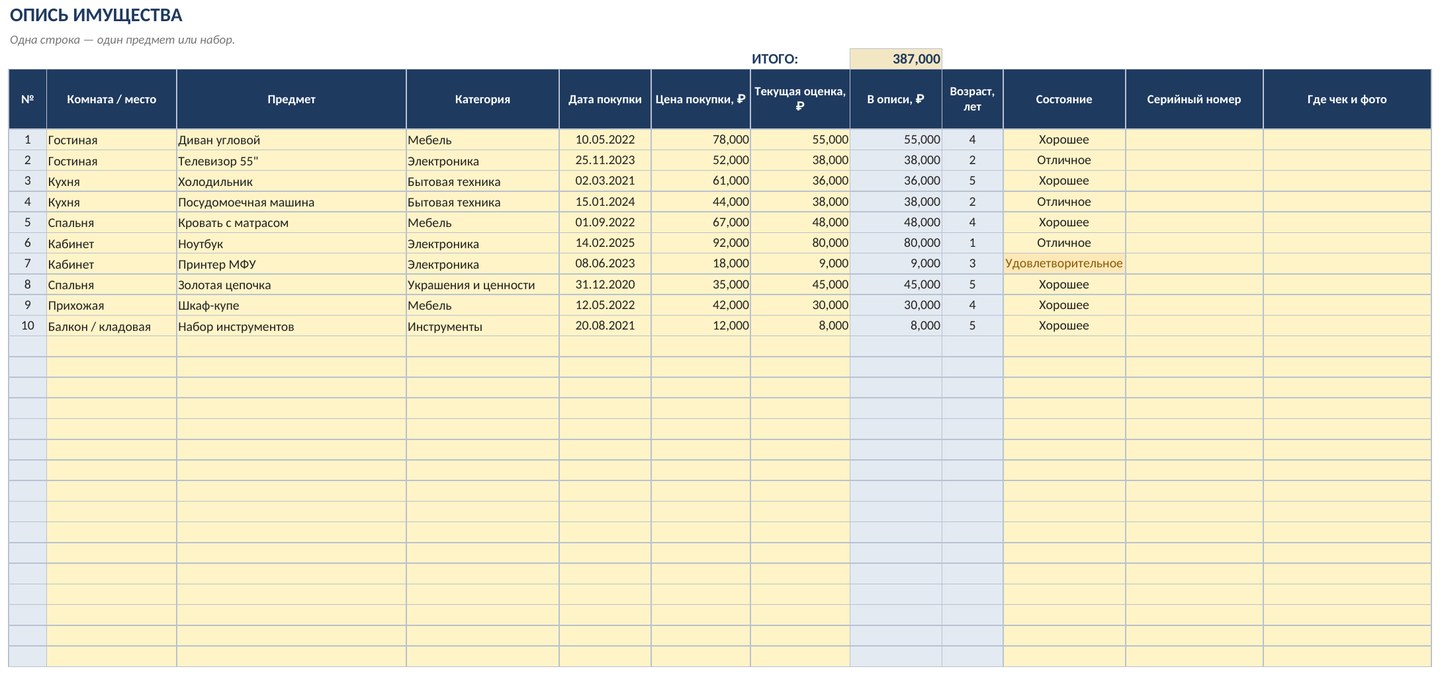
Task: Select the Удовлетворительное condition cell
Action: tap(1064, 264)
